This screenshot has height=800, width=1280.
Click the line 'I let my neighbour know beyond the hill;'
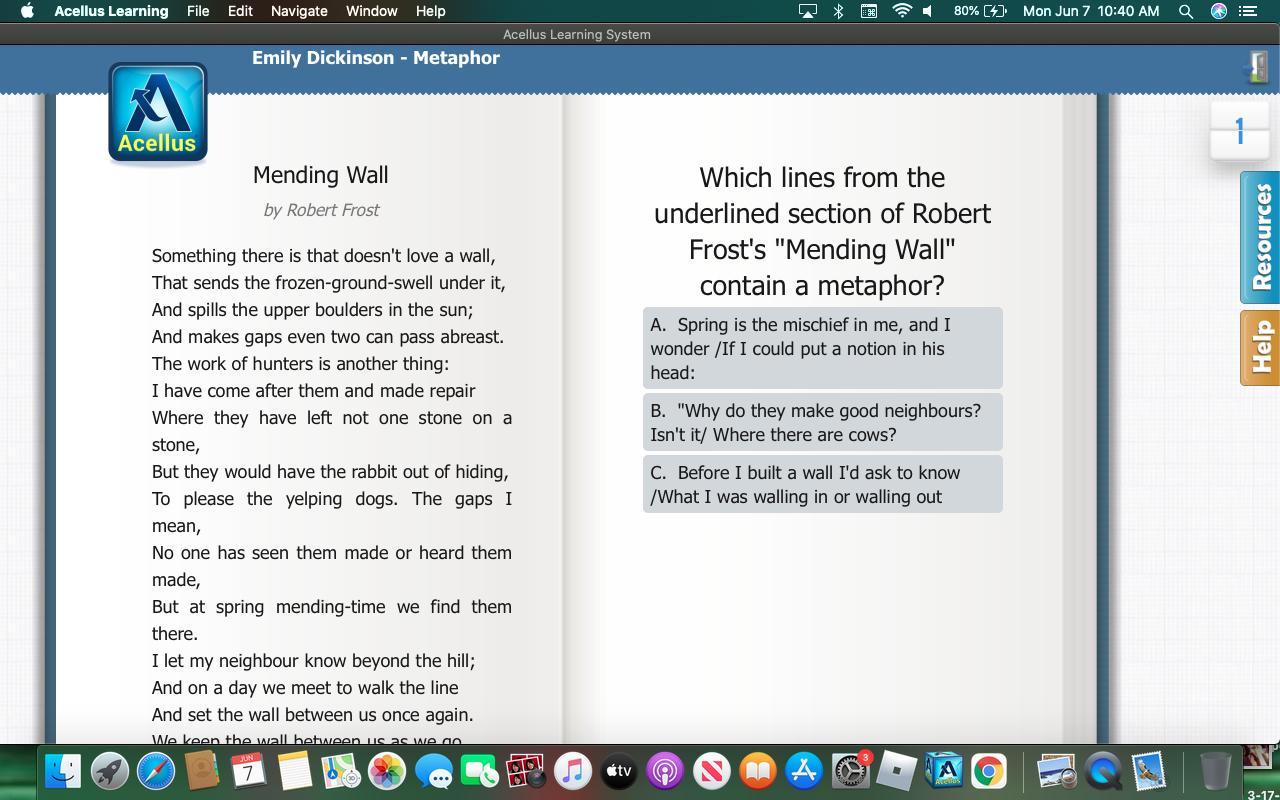314,661
